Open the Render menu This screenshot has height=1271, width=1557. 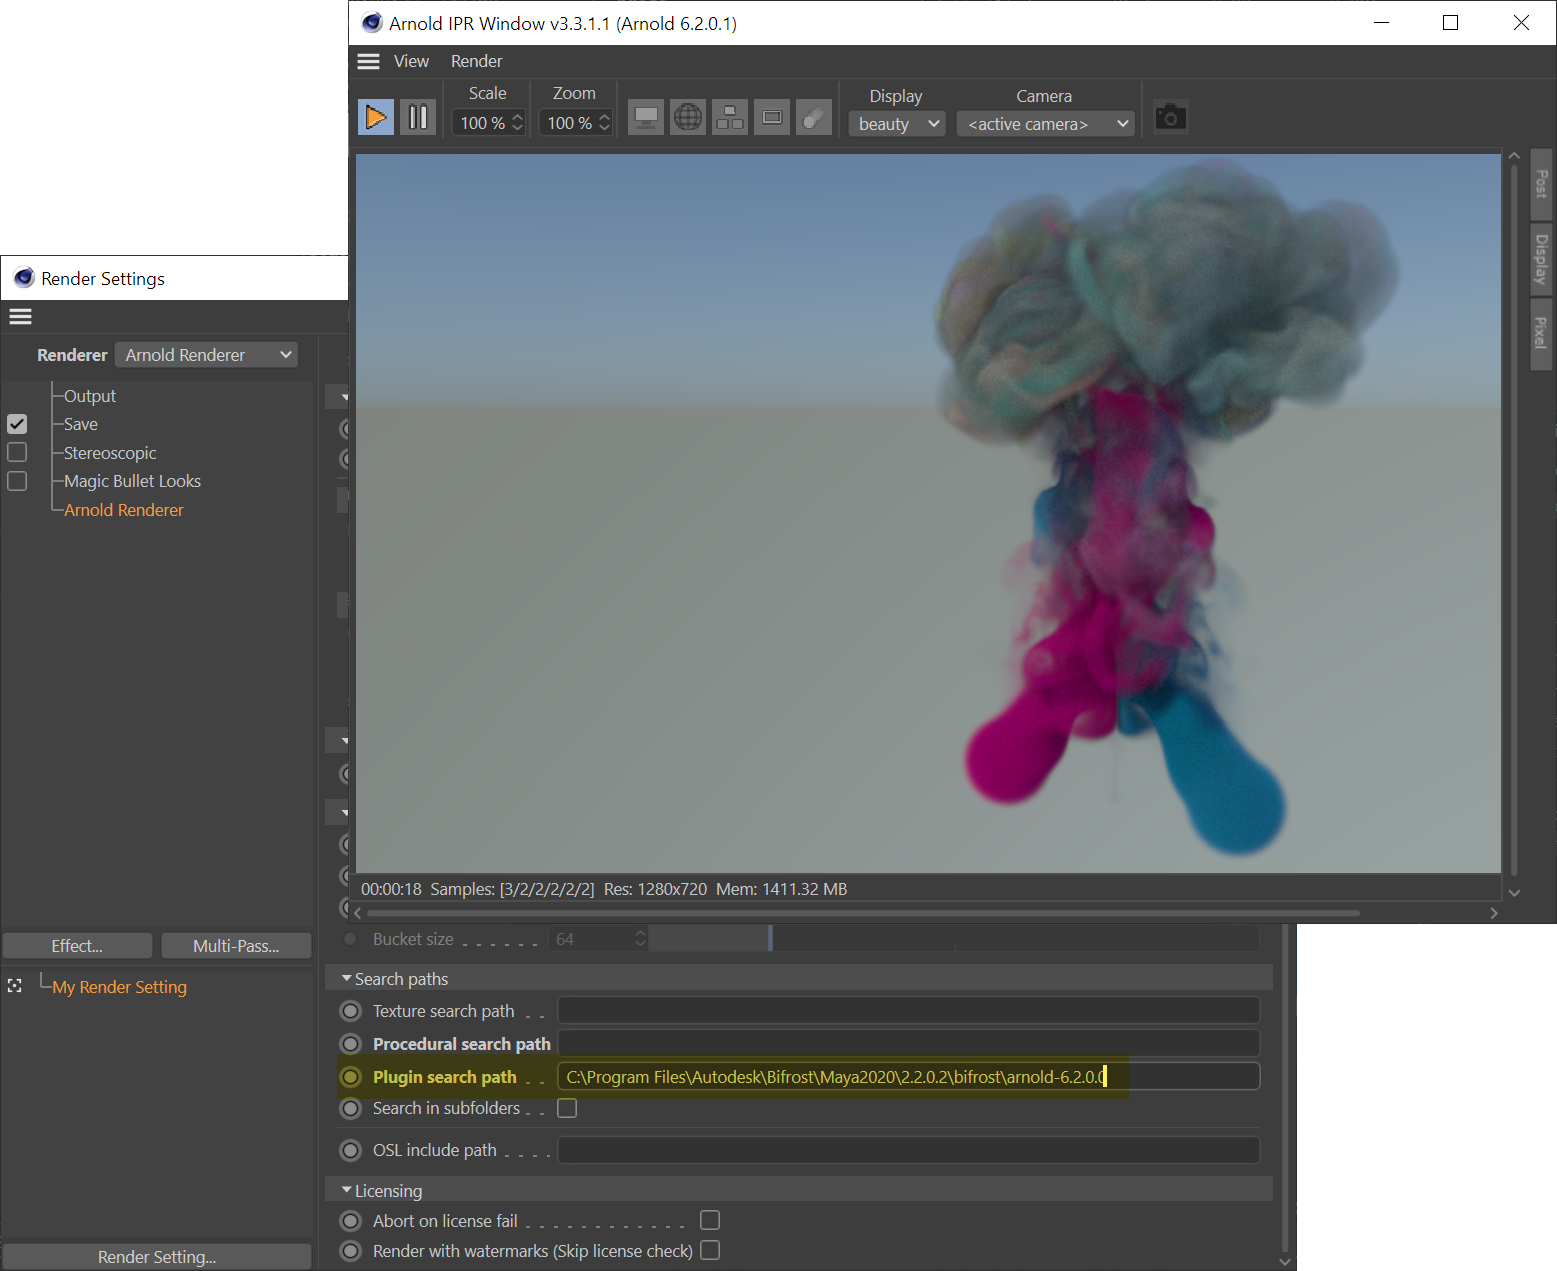click(476, 62)
